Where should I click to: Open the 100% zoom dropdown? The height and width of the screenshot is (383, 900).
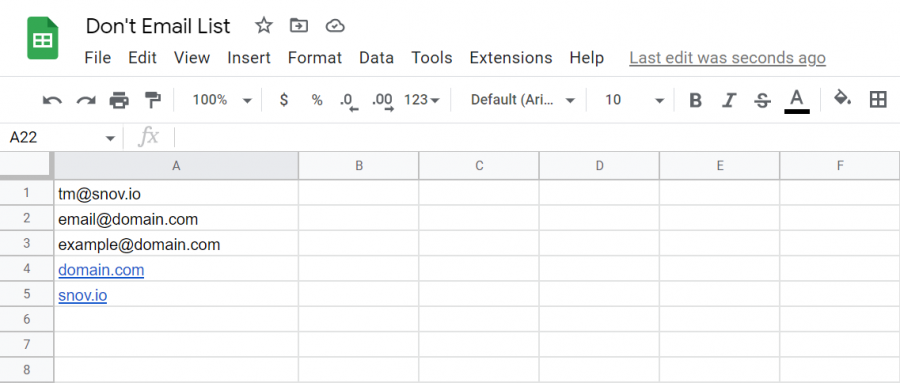click(222, 100)
